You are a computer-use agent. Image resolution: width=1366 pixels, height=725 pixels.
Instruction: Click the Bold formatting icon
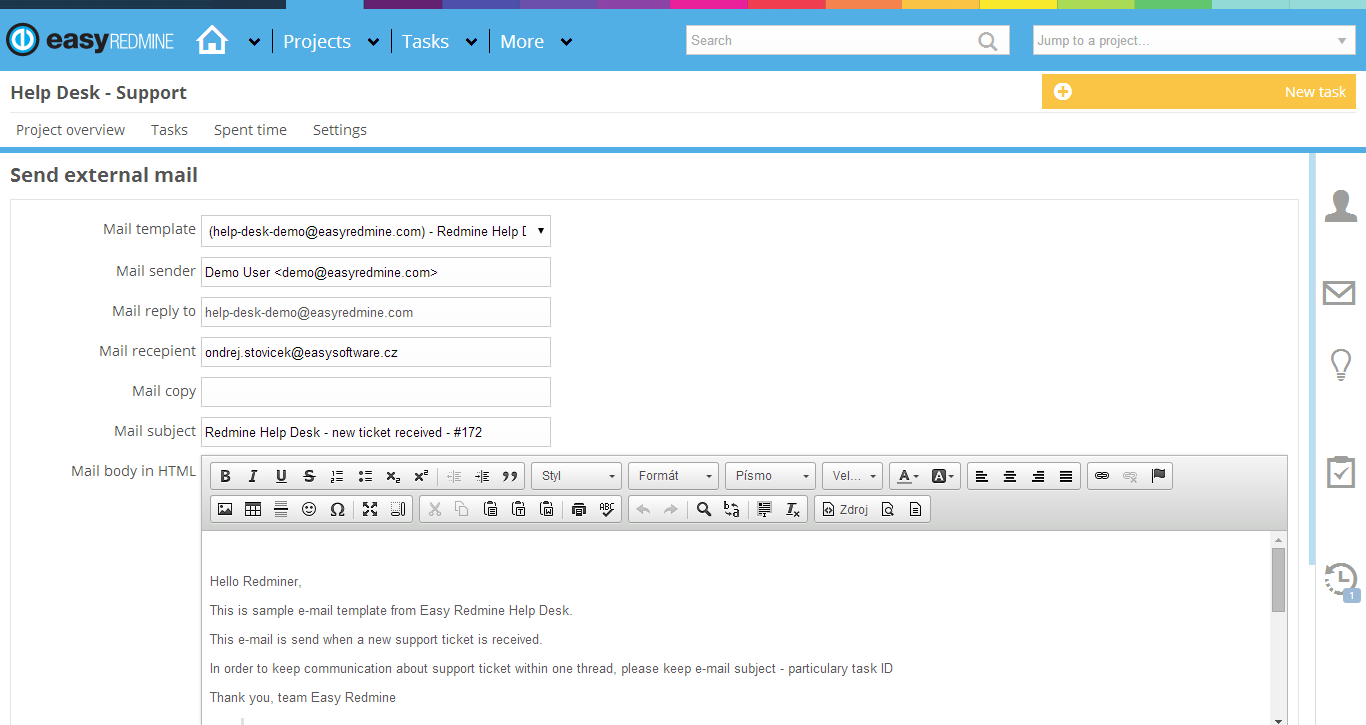tap(225, 476)
